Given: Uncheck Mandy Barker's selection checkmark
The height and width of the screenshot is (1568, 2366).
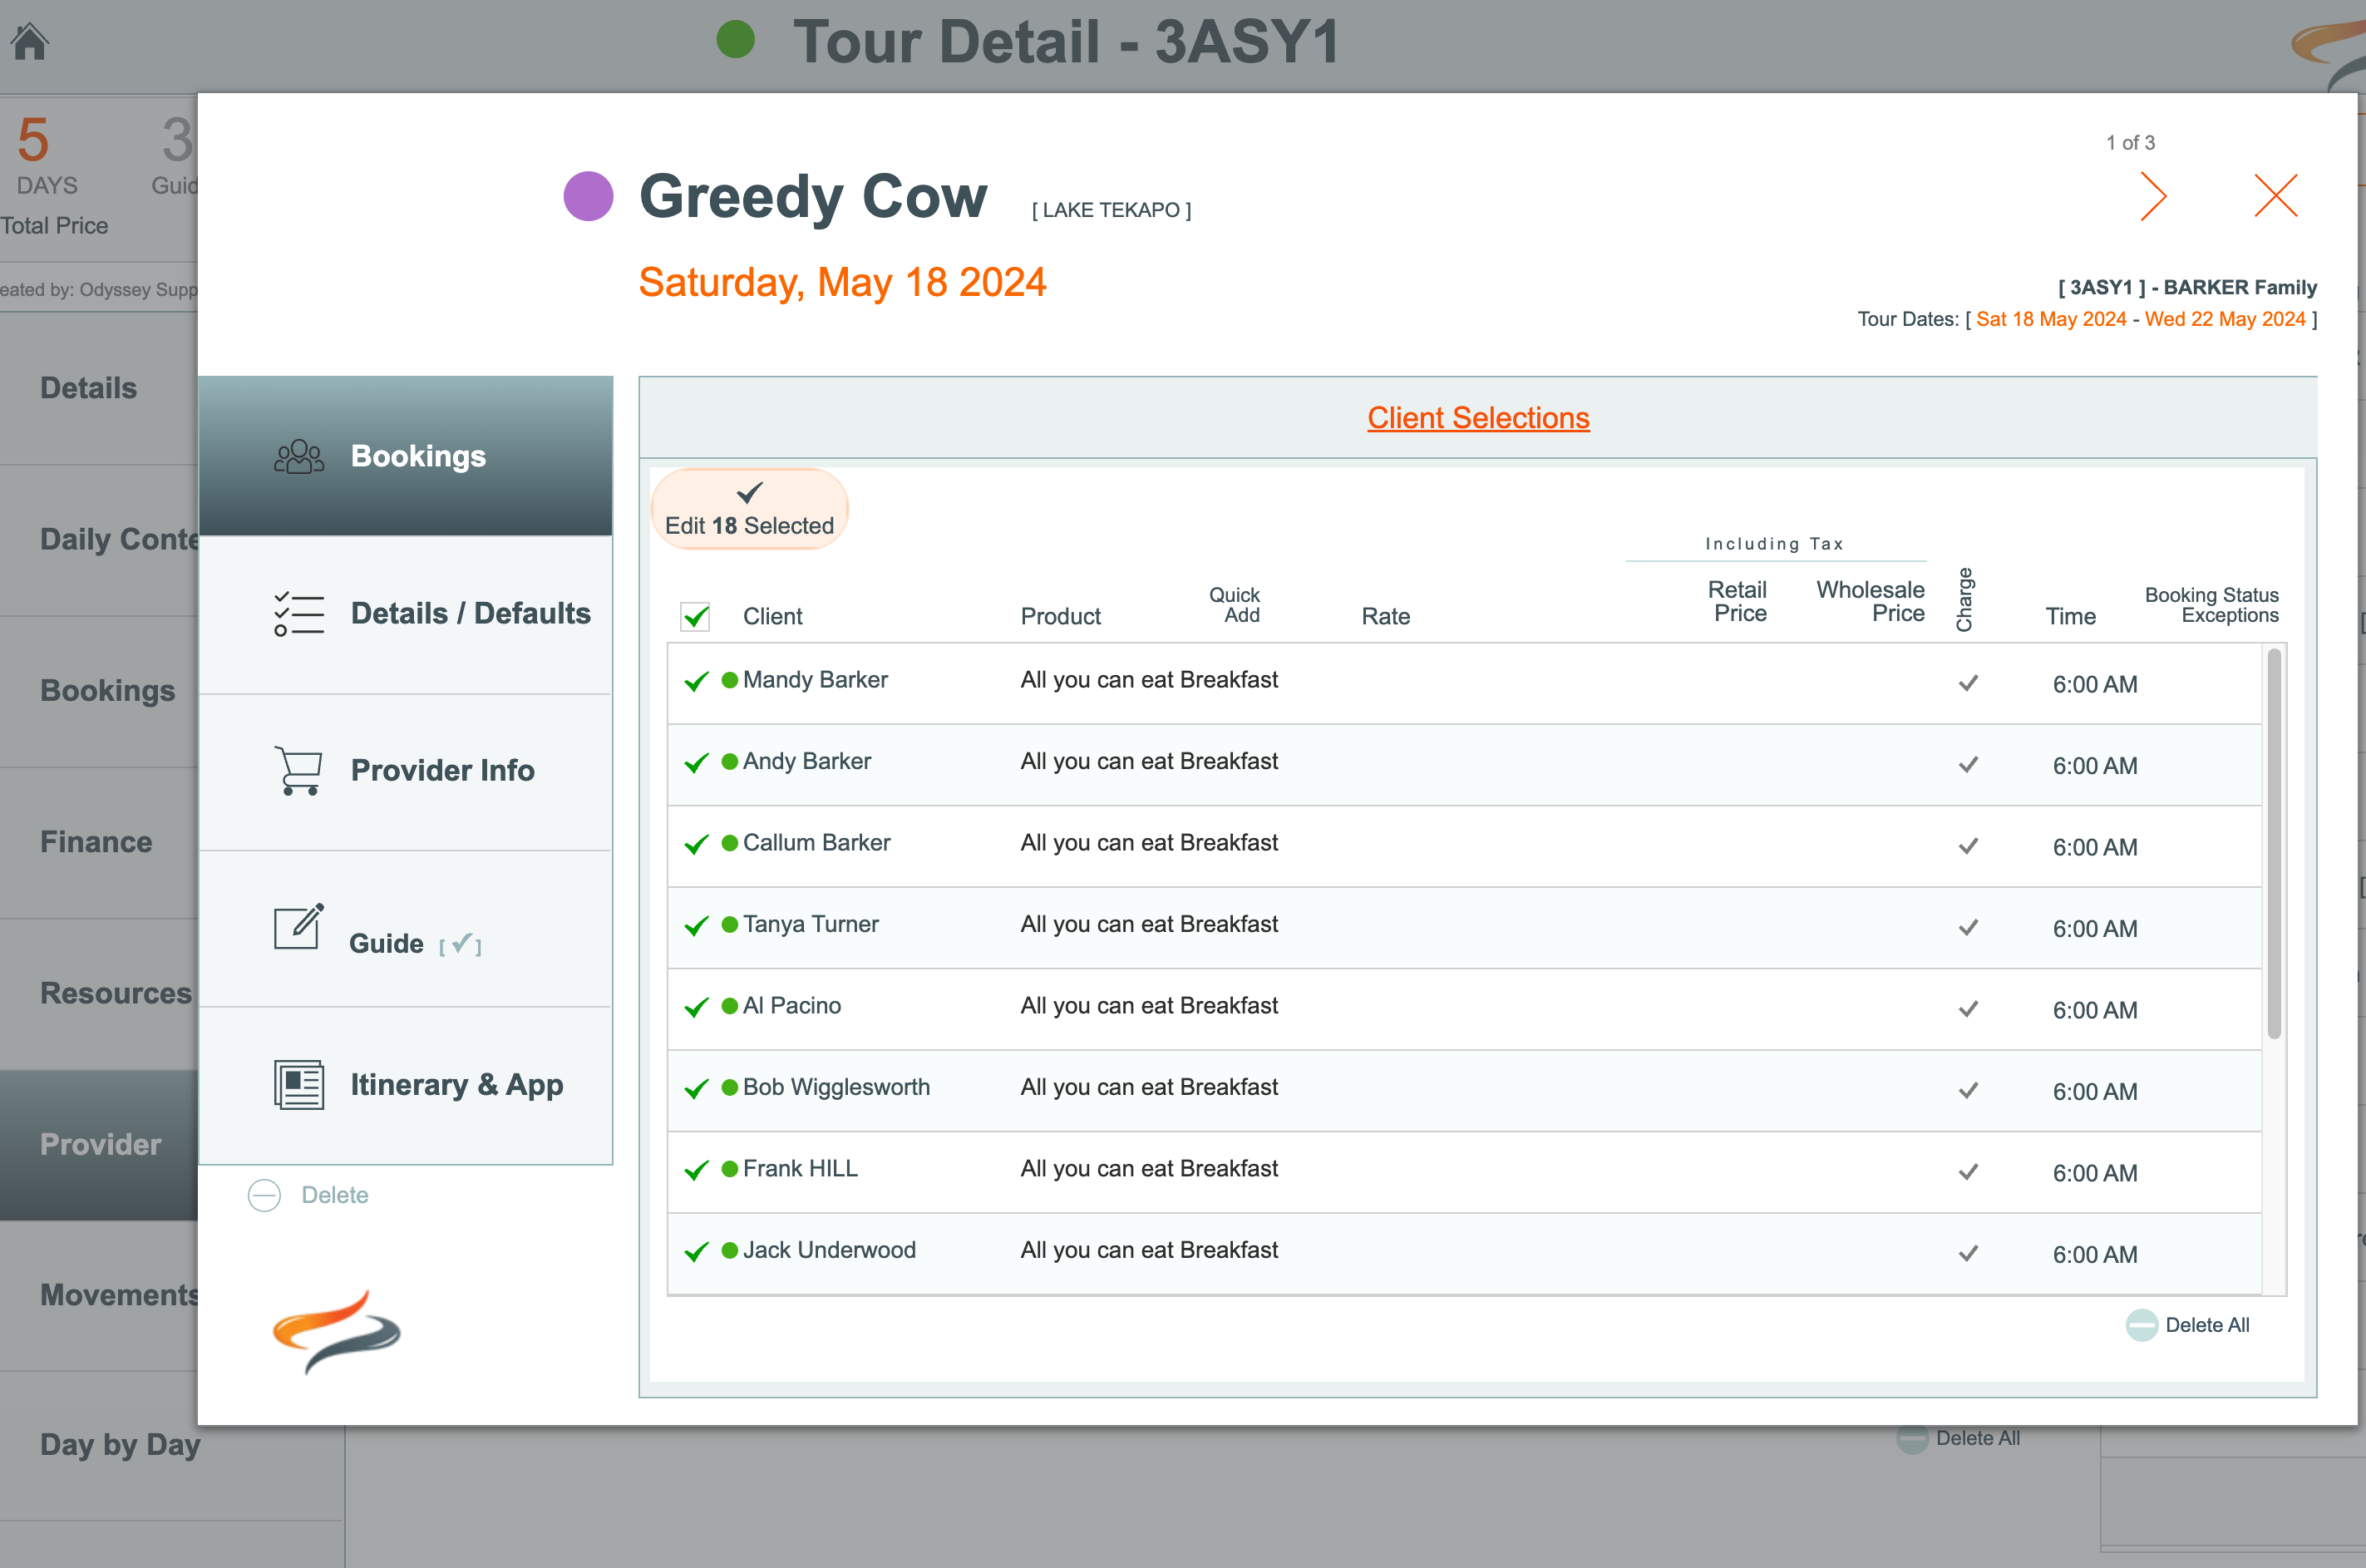Looking at the screenshot, I should [x=696, y=682].
